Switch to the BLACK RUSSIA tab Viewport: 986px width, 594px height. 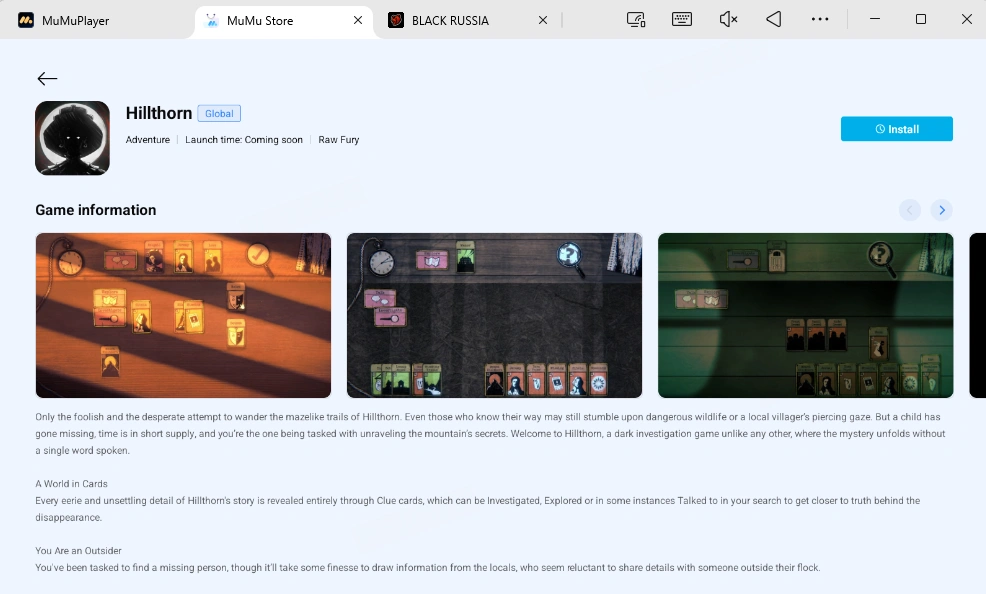[x=467, y=21]
